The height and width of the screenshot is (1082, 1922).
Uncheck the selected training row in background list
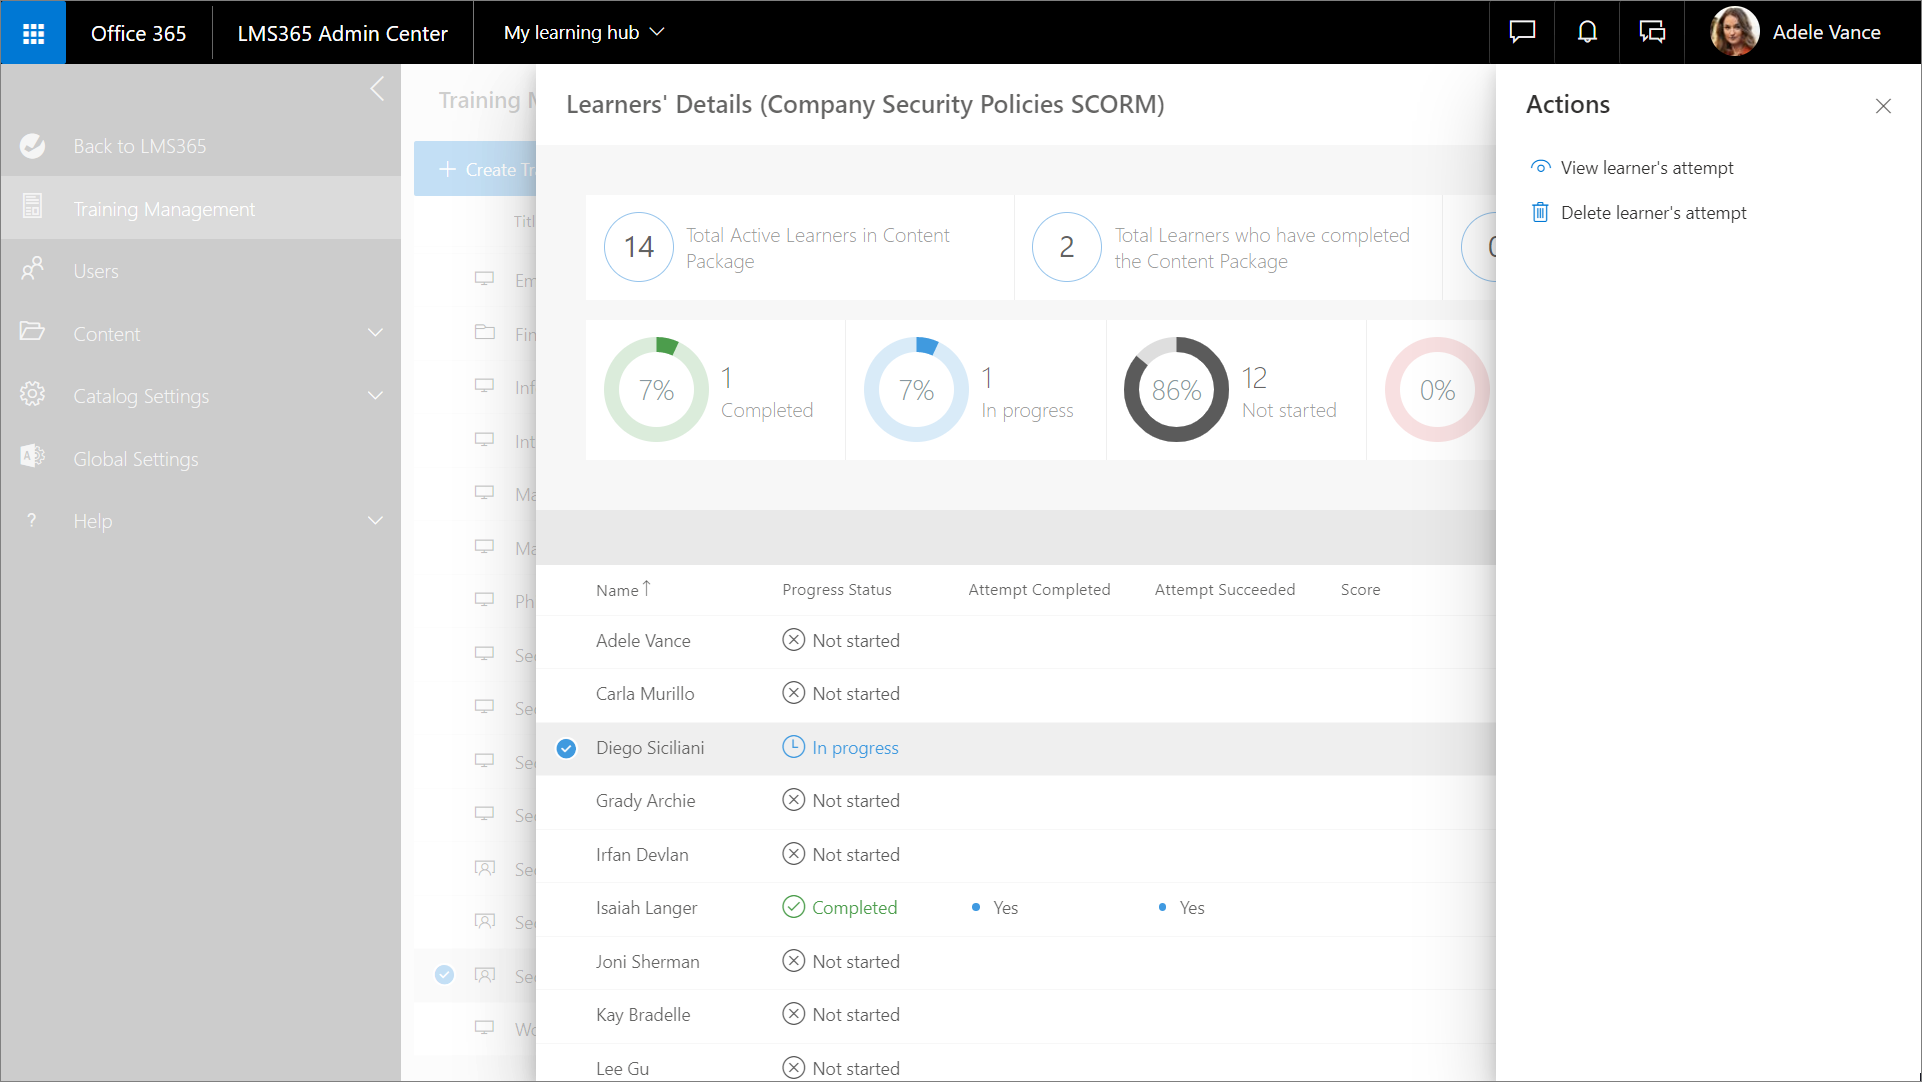pos(444,975)
